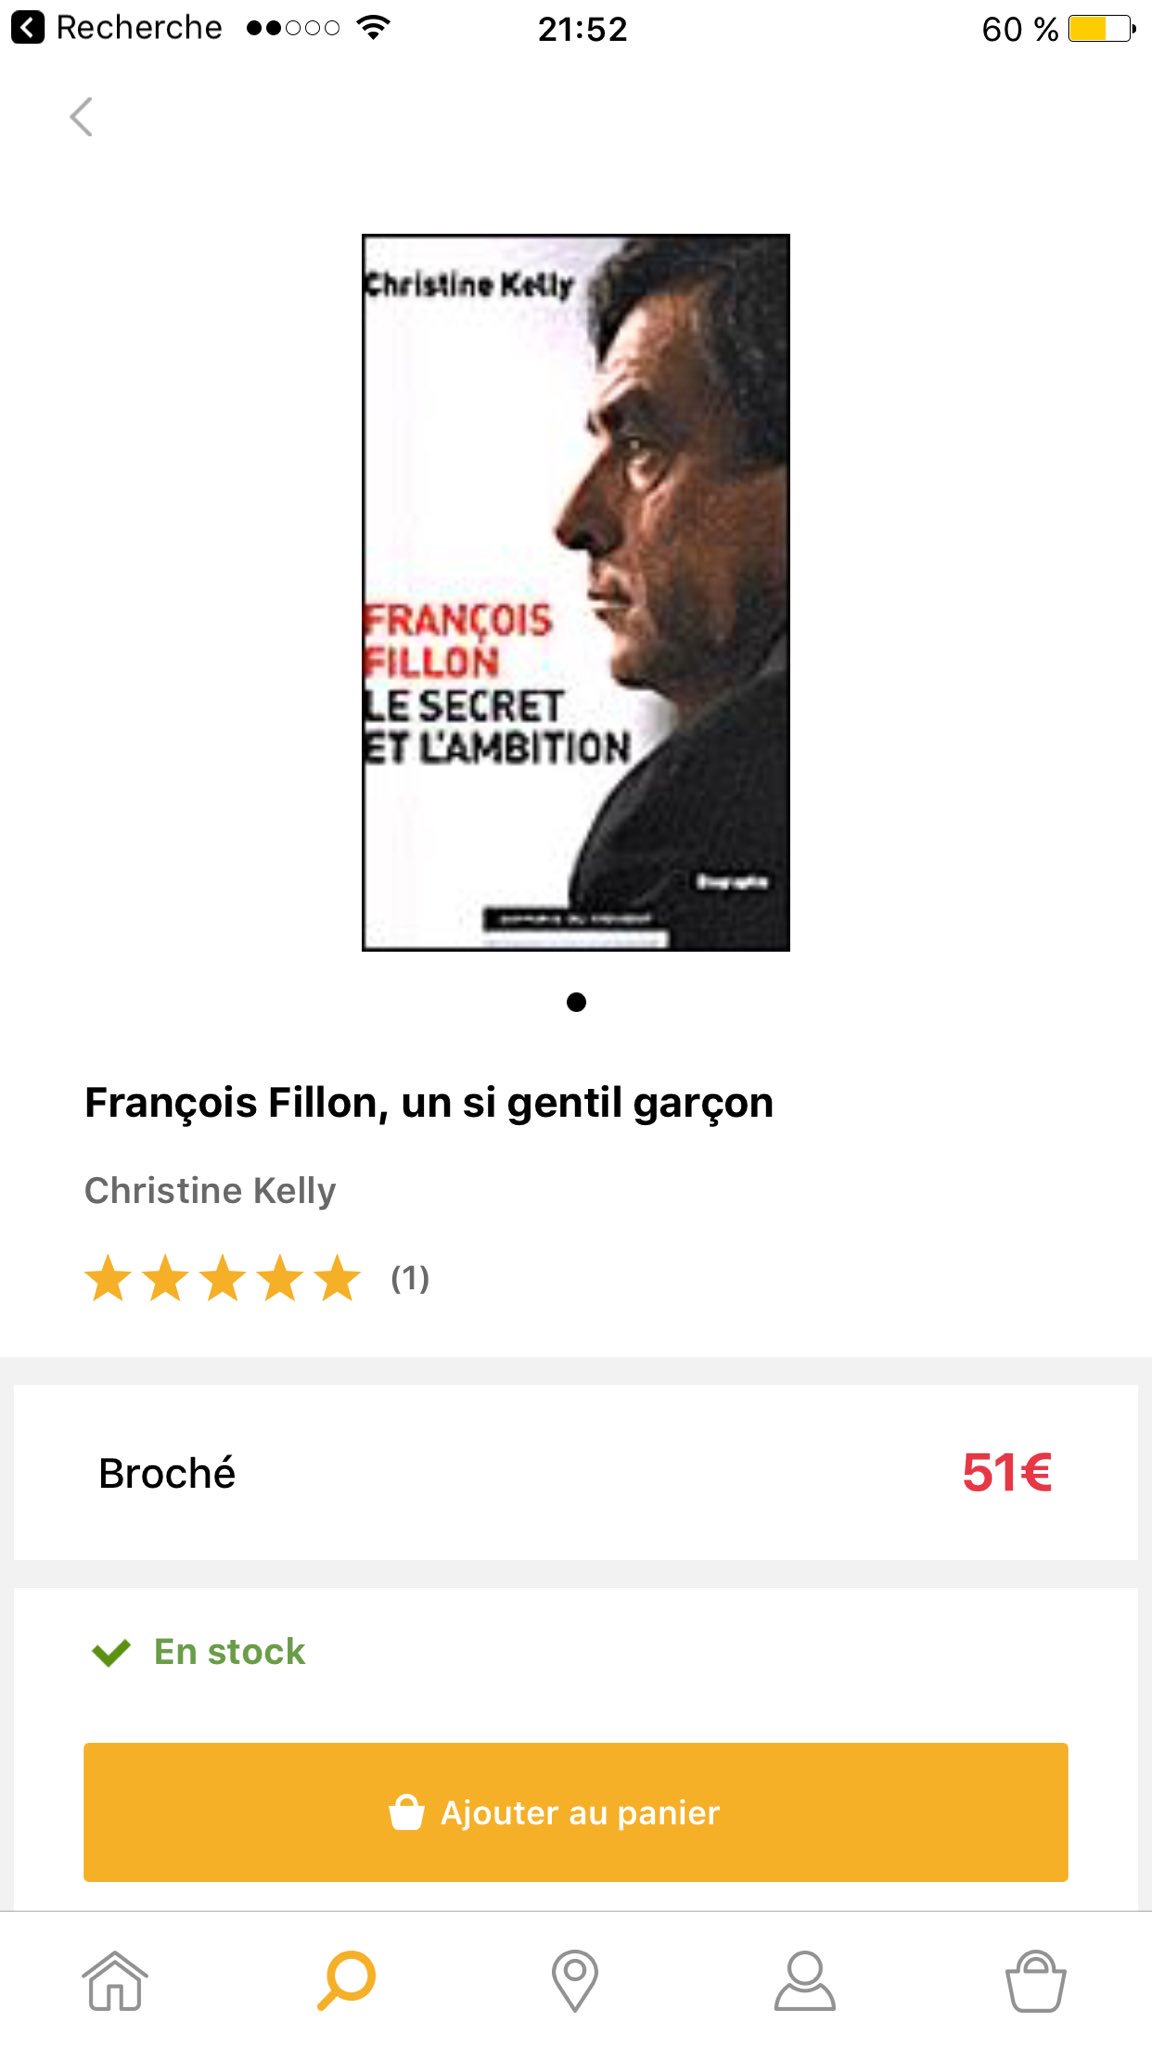Tap the title François Fillon, un si gentil garçon
This screenshot has width=1152, height=2048.
coord(429,1103)
